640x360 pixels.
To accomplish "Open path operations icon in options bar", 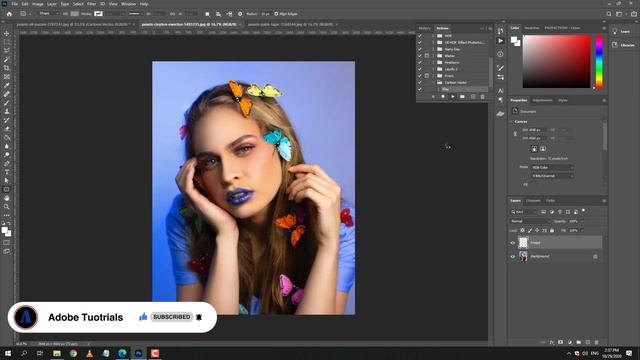I will coord(207,14).
